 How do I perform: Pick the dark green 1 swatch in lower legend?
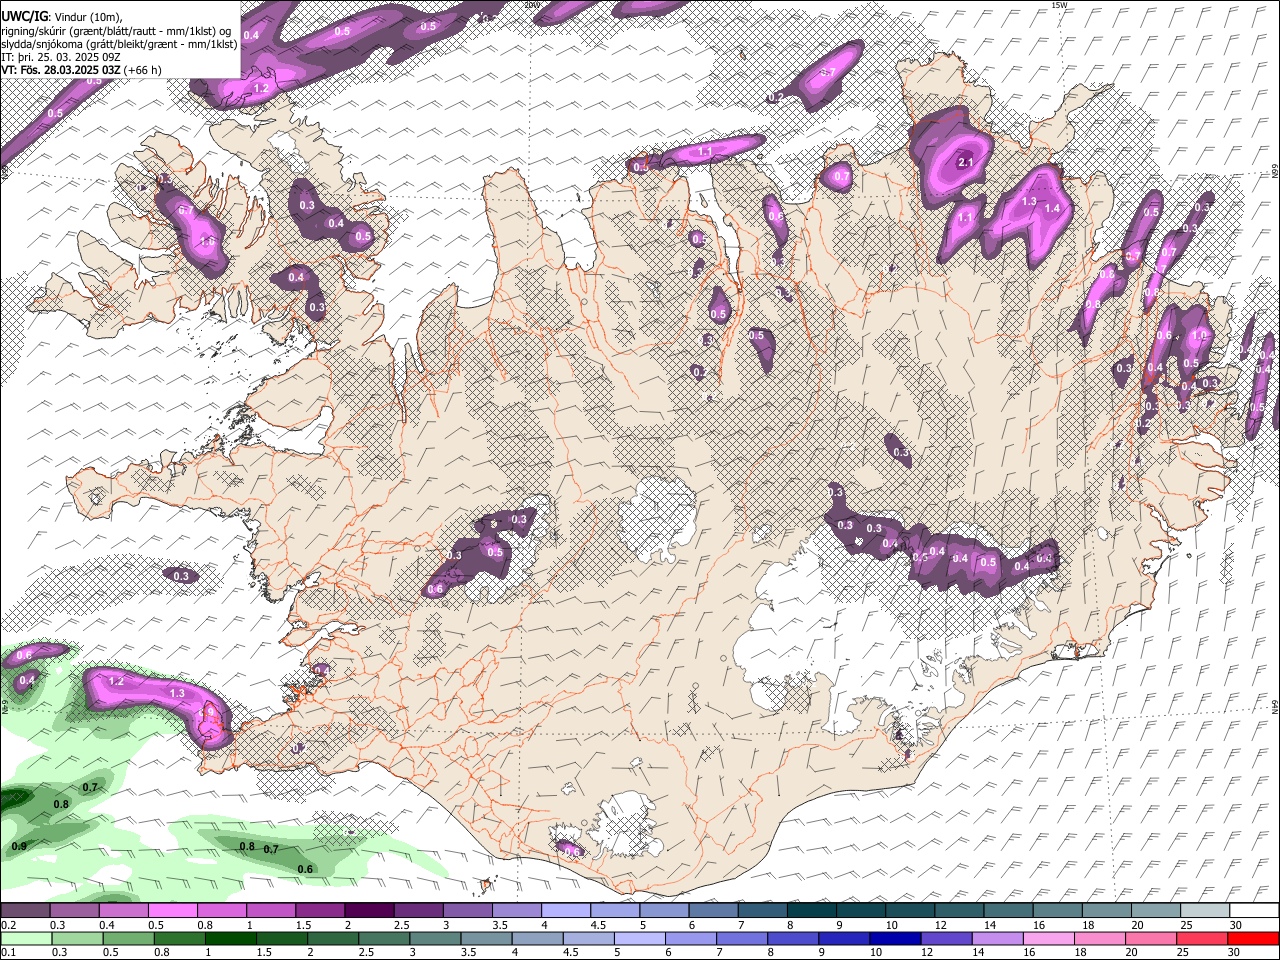tap(229, 938)
